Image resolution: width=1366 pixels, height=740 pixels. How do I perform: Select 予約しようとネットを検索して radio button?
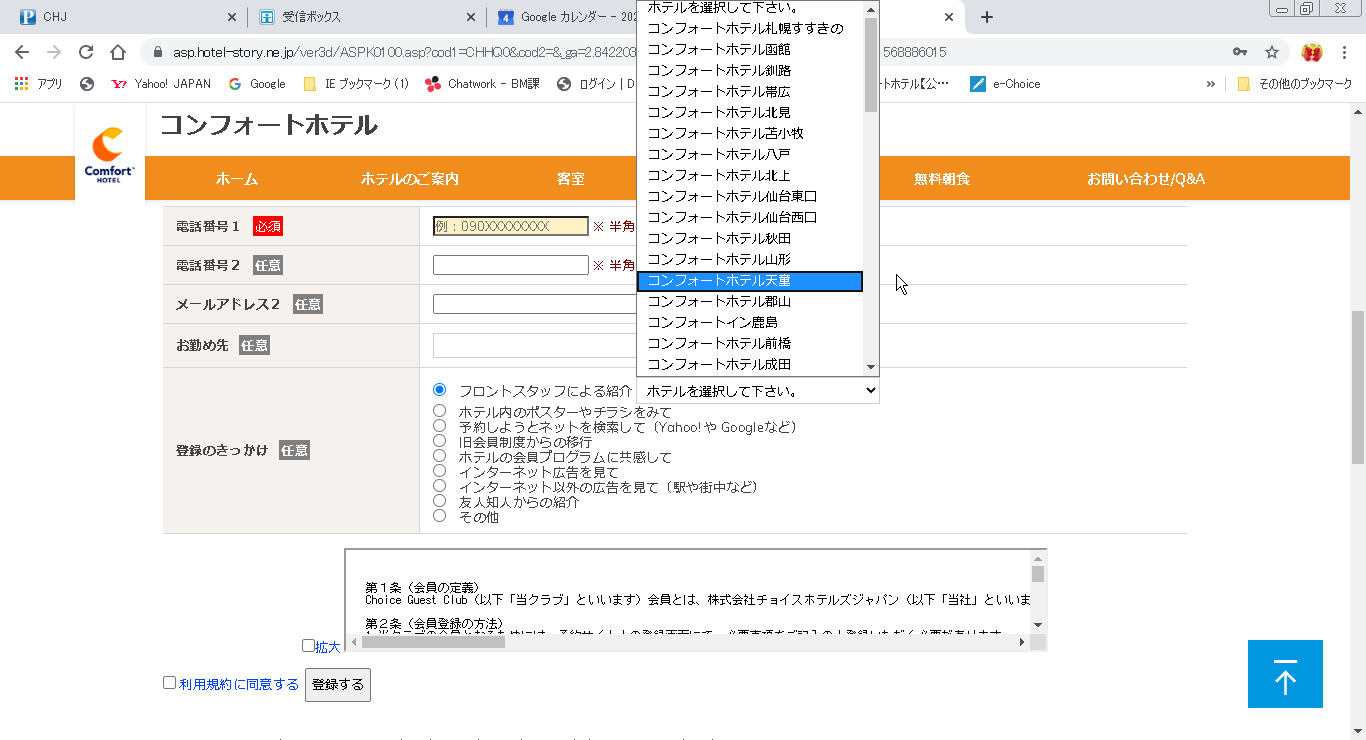(x=440, y=426)
